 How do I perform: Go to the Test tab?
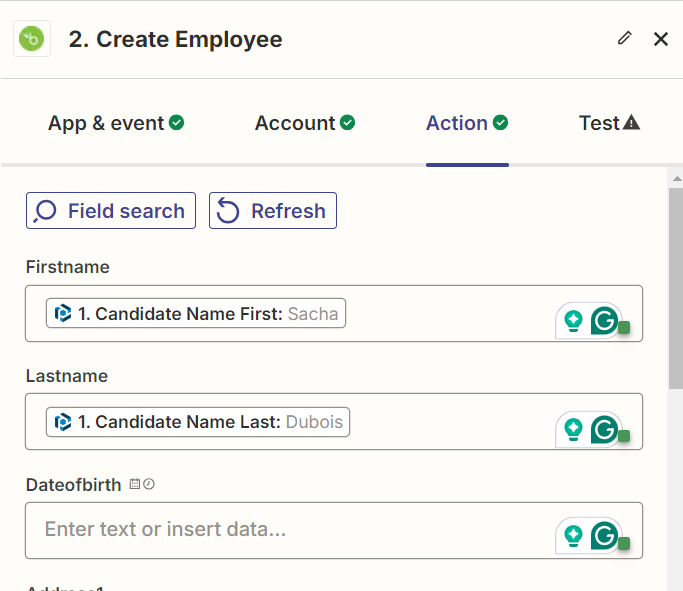click(609, 123)
